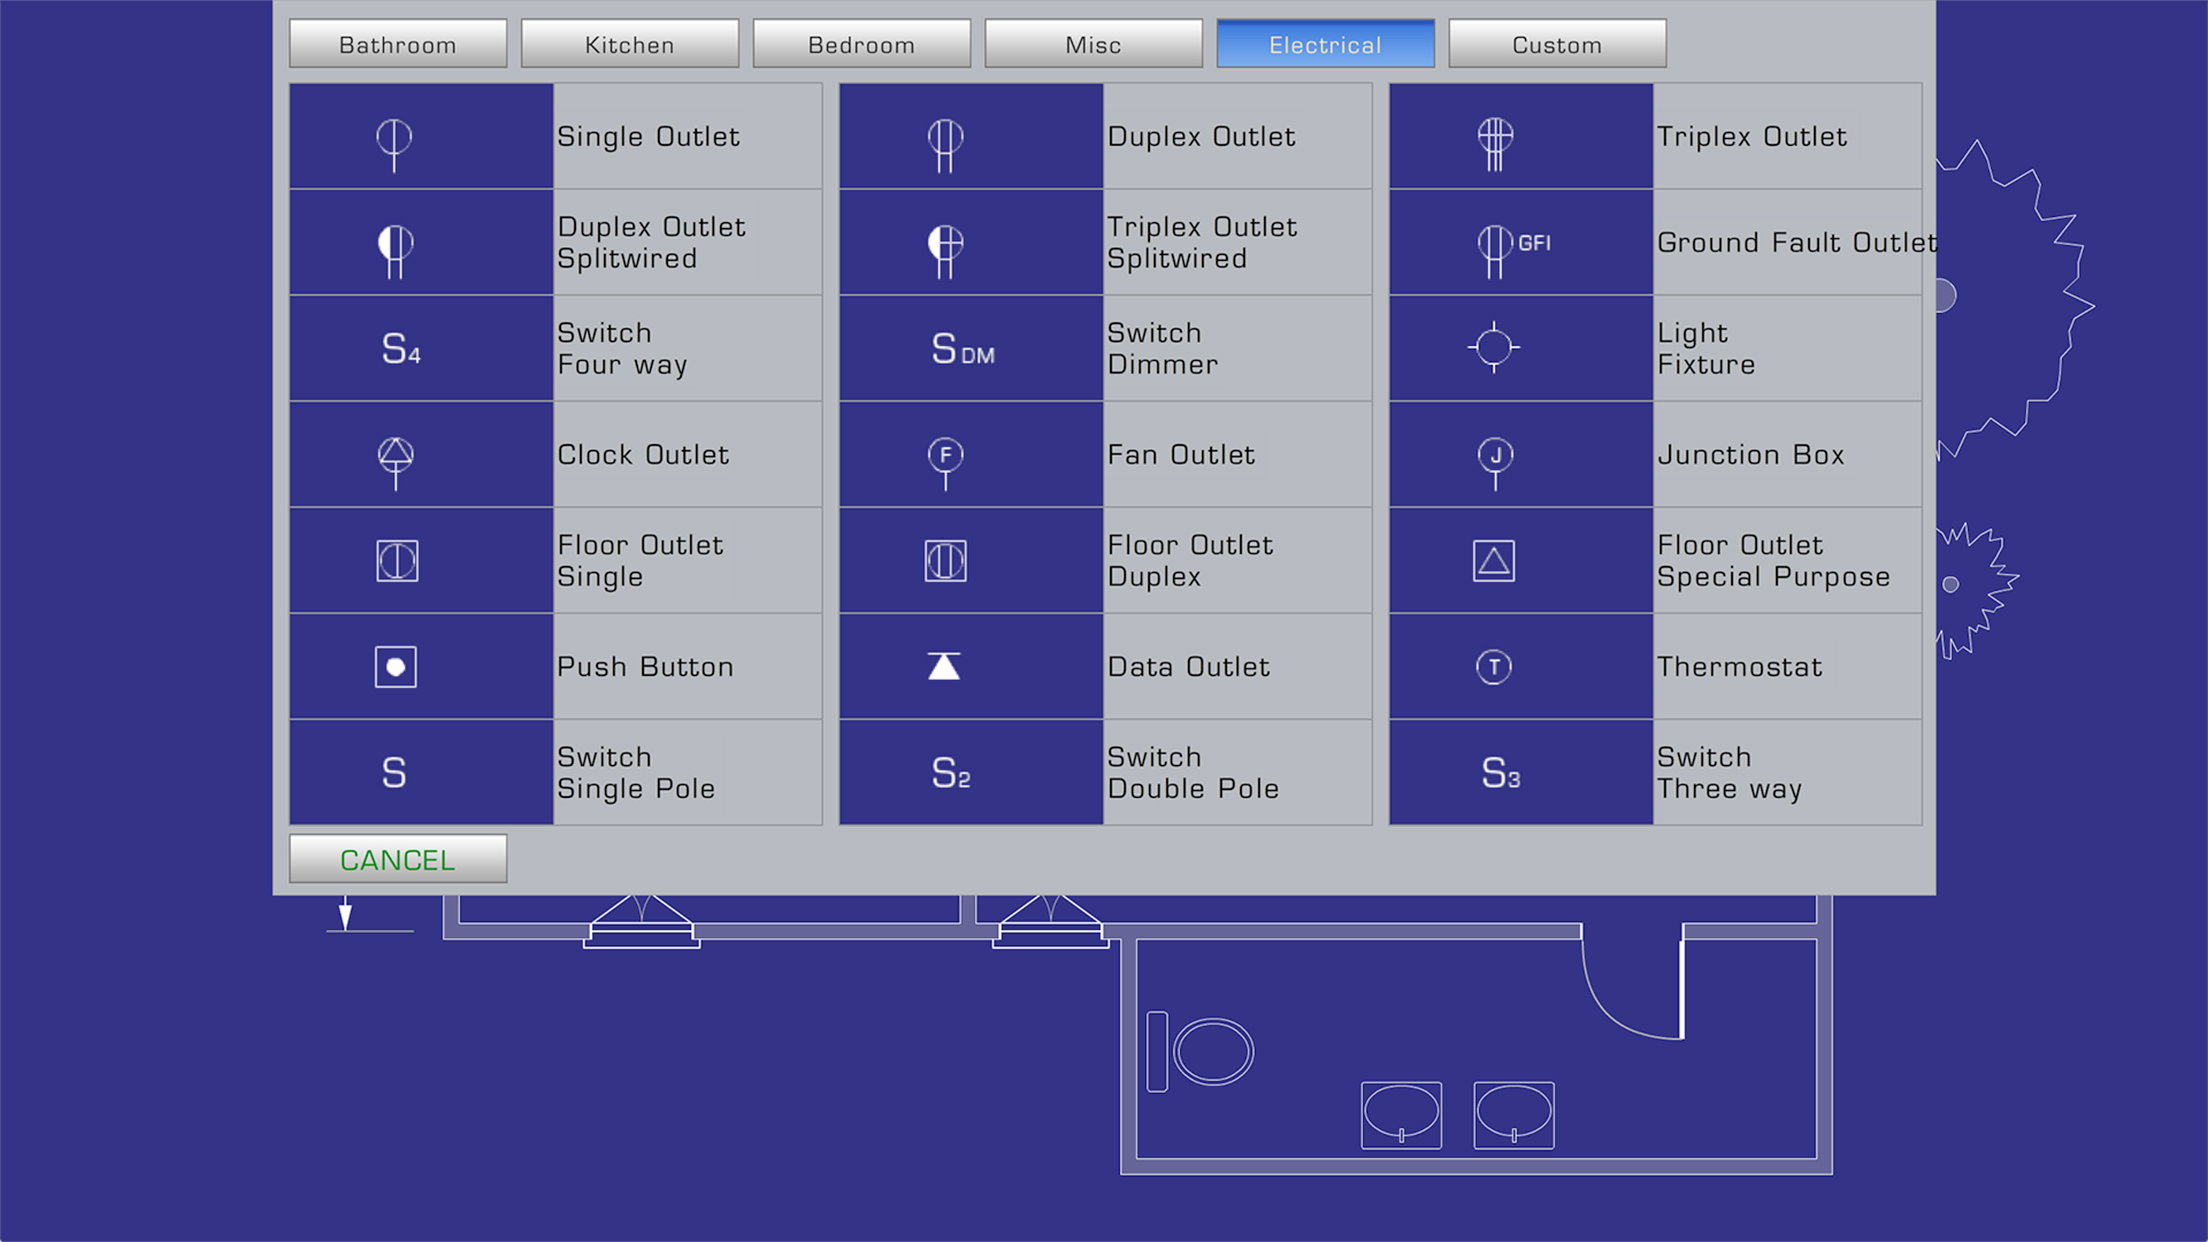This screenshot has height=1242, width=2208.
Task: Open the Kitchen category tab
Action: pos(629,45)
